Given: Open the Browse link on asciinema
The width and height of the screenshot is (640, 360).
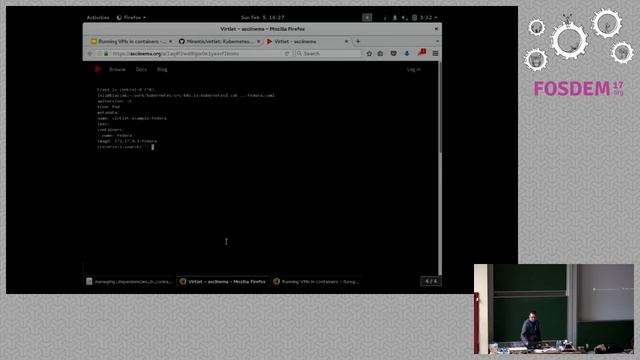Looking at the screenshot, I should 117,69.
